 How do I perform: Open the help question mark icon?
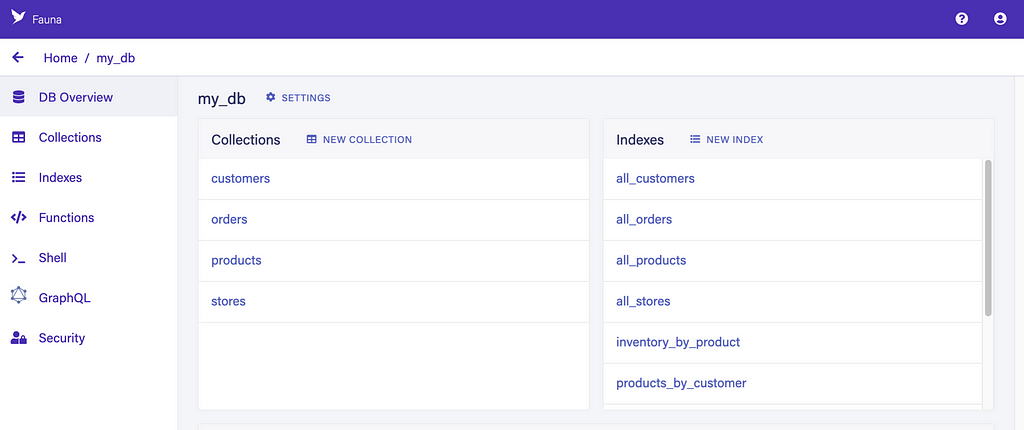coord(961,19)
